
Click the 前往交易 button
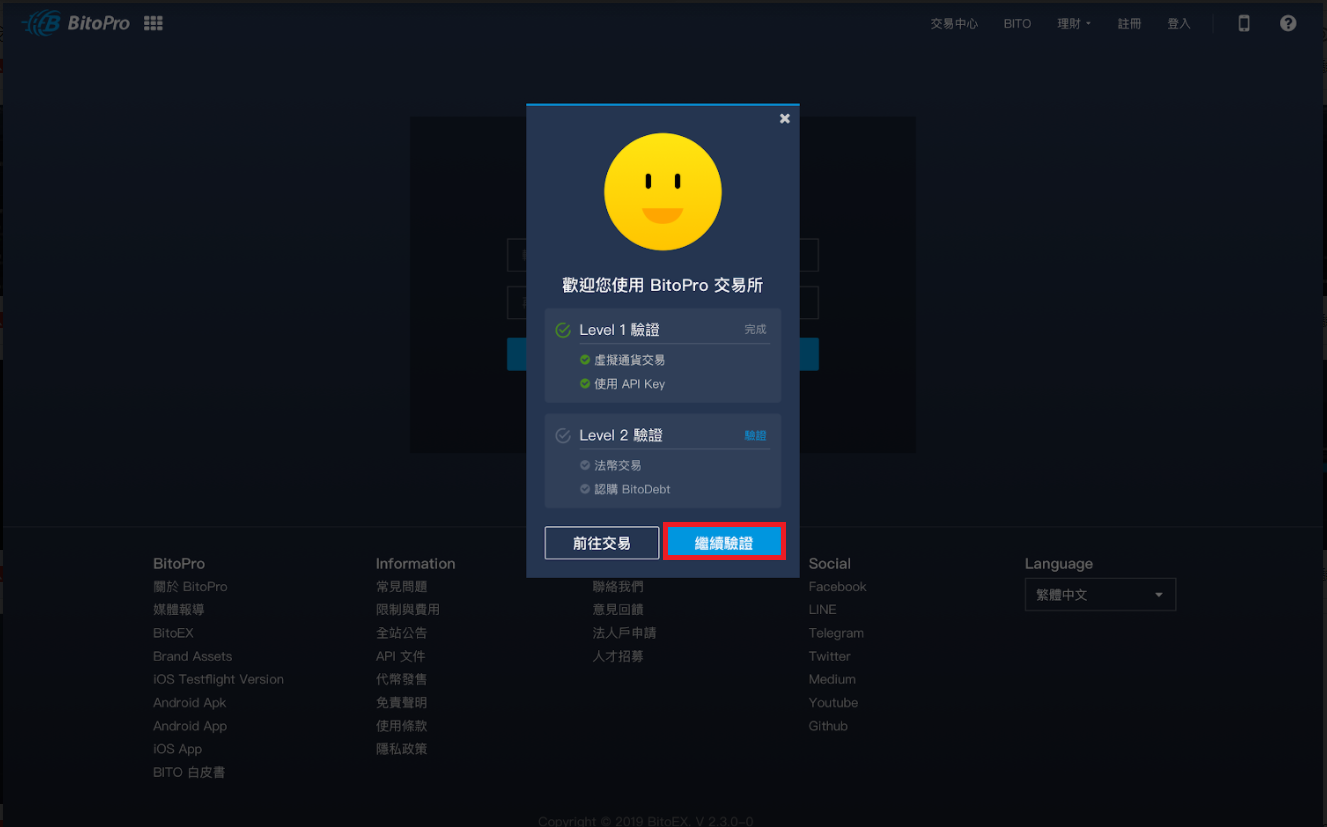tap(602, 543)
